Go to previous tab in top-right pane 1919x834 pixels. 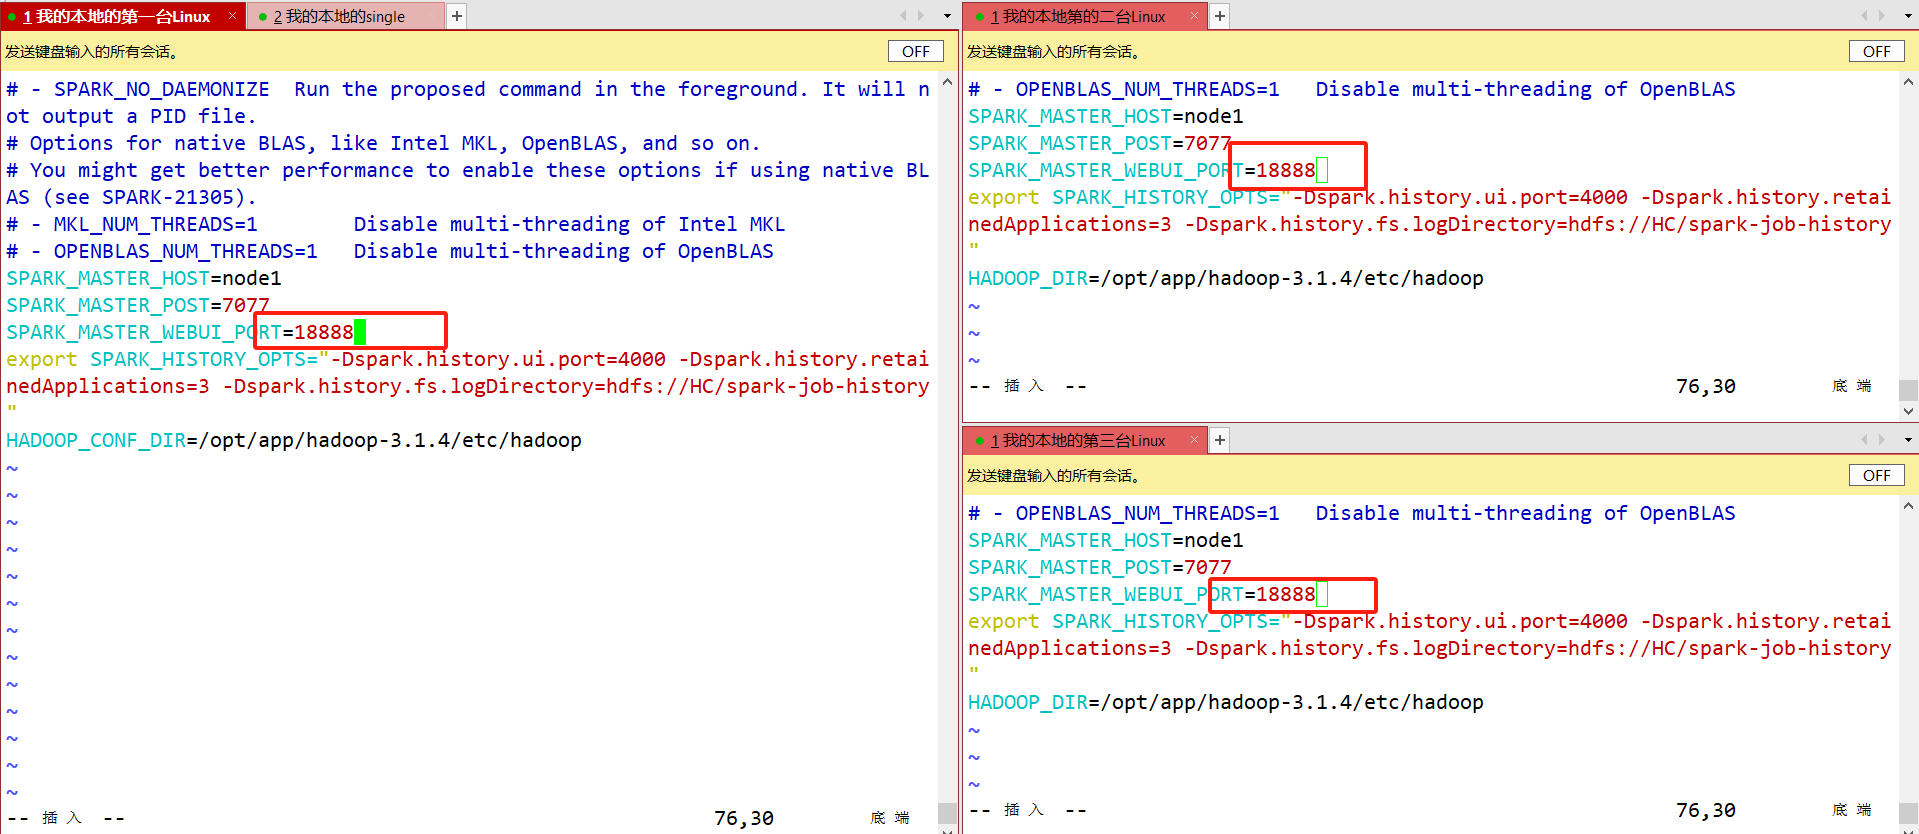pos(1864,16)
